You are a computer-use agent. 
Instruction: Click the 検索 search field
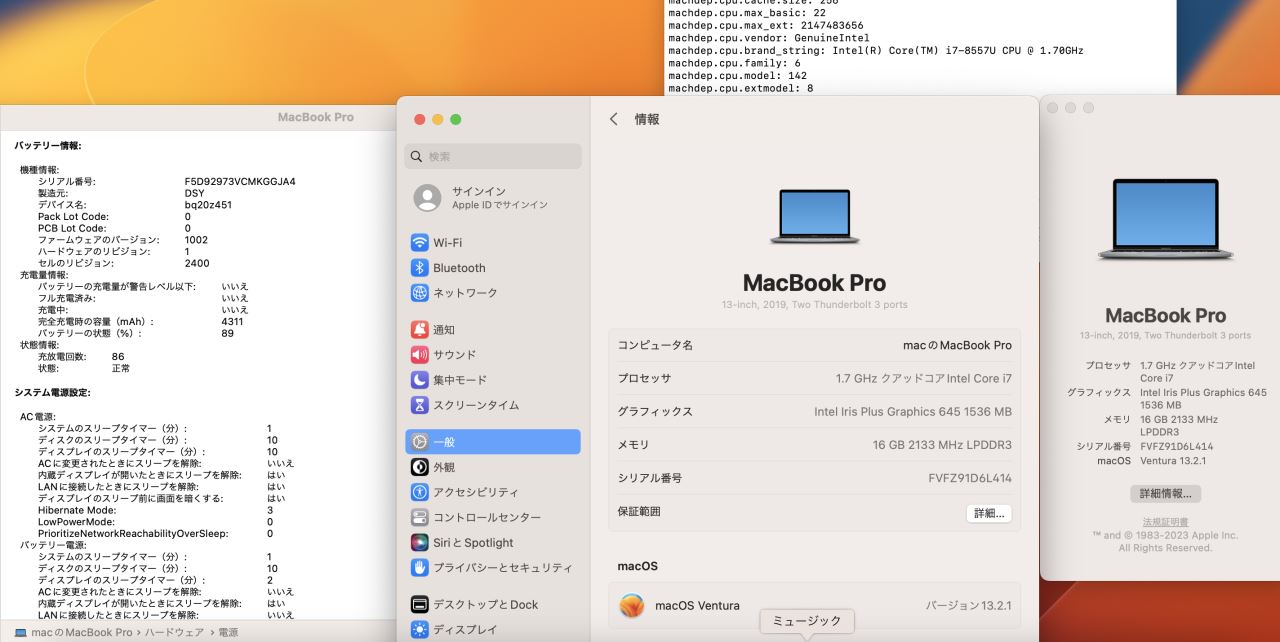(493, 156)
